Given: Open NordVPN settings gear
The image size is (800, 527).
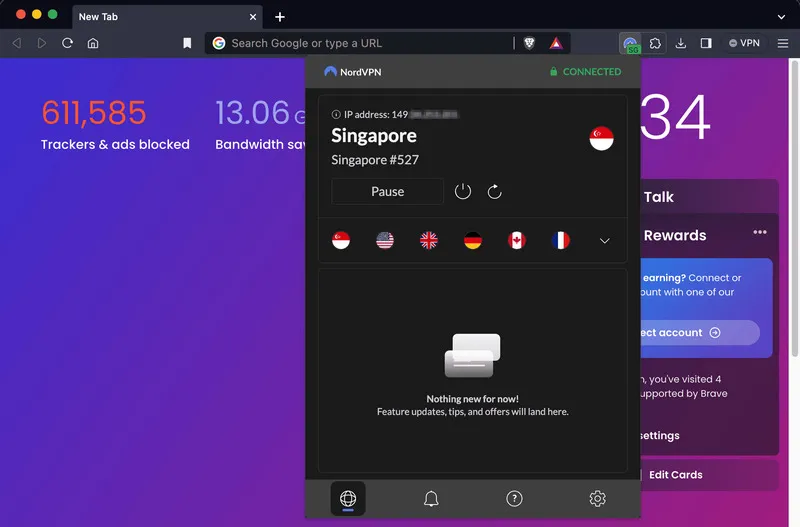Looking at the screenshot, I should pos(597,498).
